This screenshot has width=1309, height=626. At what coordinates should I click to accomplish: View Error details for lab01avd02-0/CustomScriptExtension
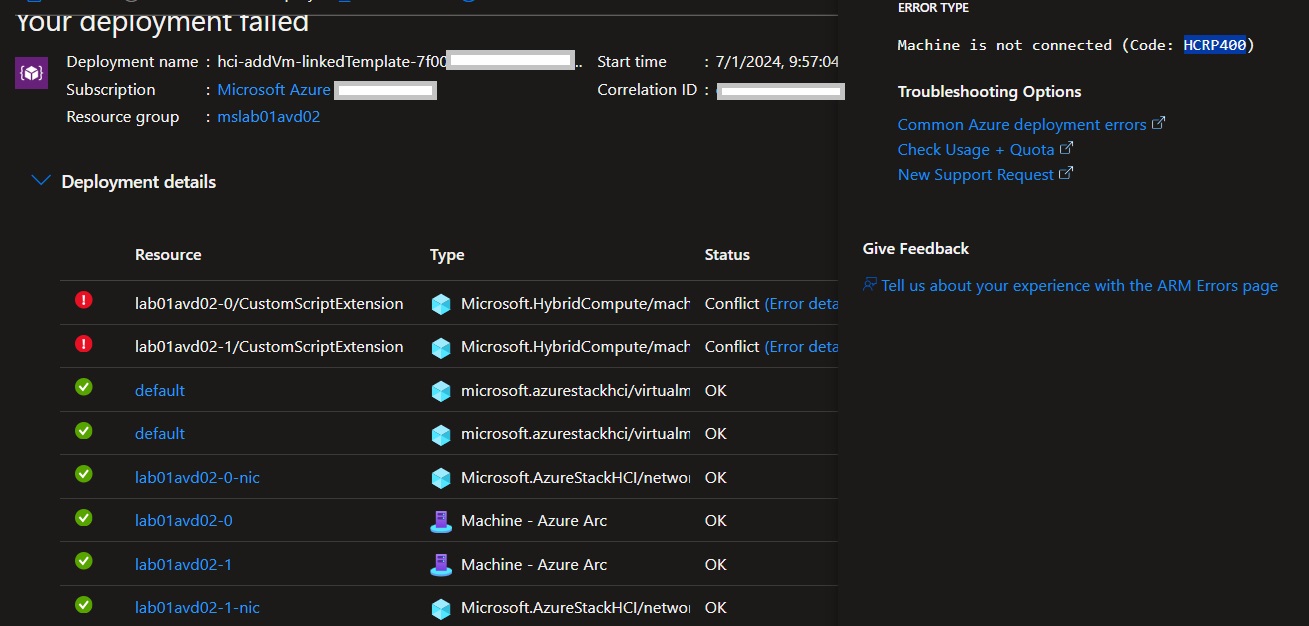[801, 303]
